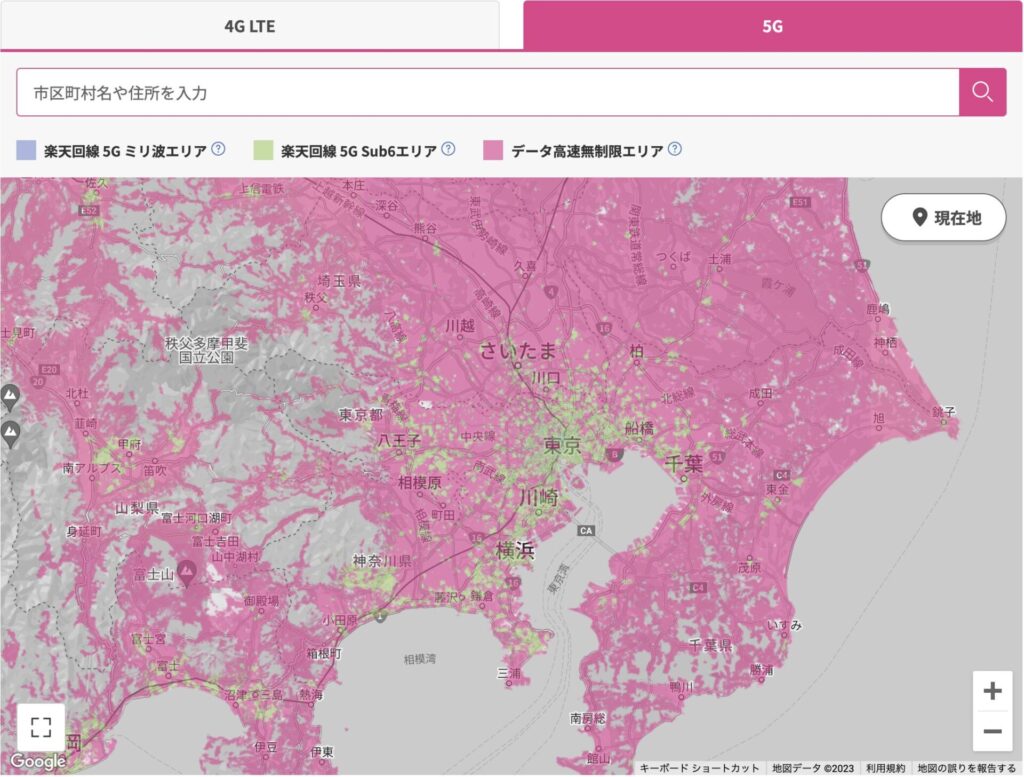1024x777 pixels.
Task: Click the 甲府 label on map
Action: (129, 444)
